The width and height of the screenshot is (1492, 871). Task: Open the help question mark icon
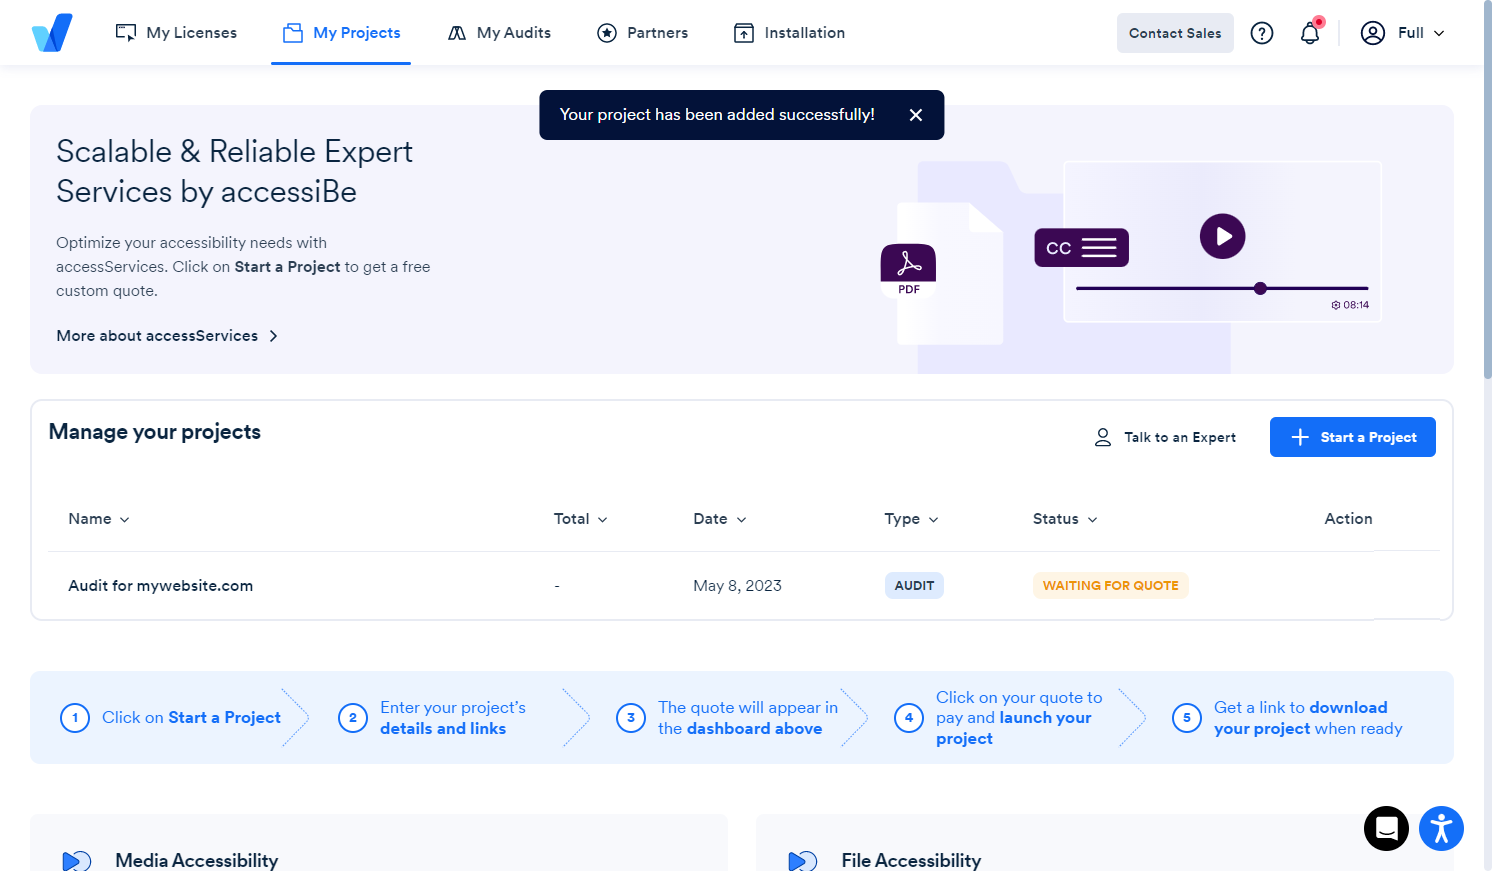coord(1262,33)
